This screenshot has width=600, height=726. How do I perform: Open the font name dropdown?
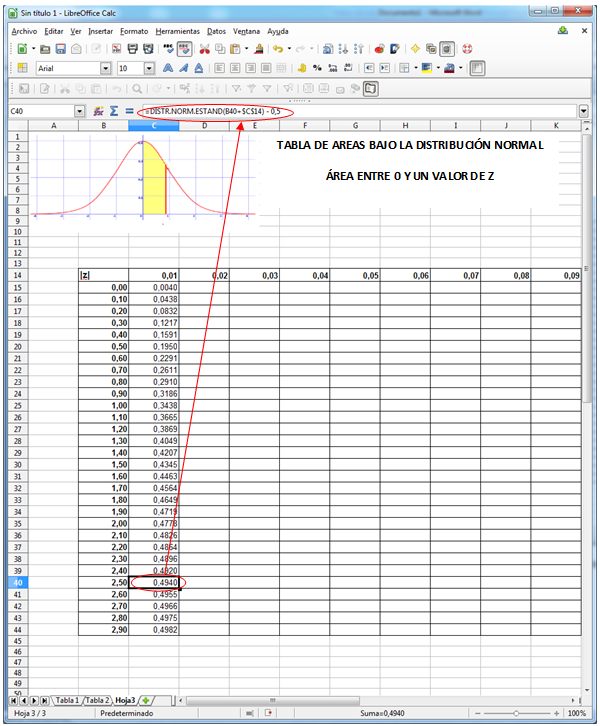pyautogui.click(x=106, y=69)
